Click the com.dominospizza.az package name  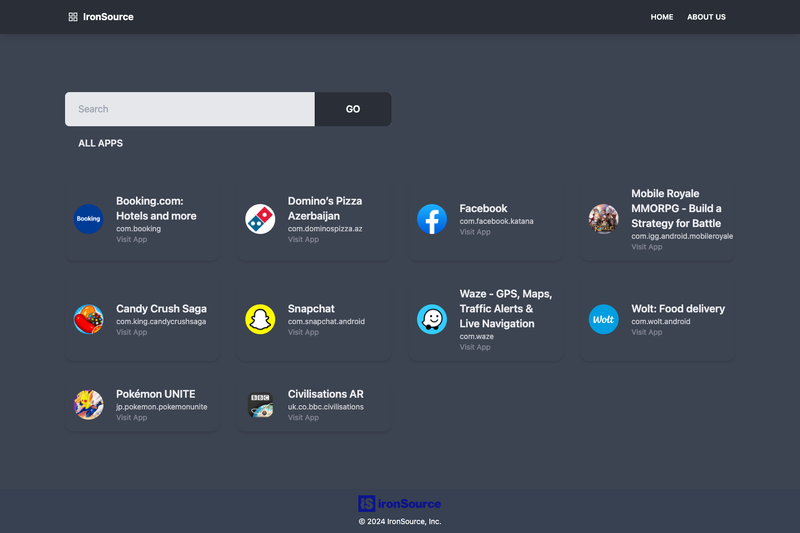[325, 229]
